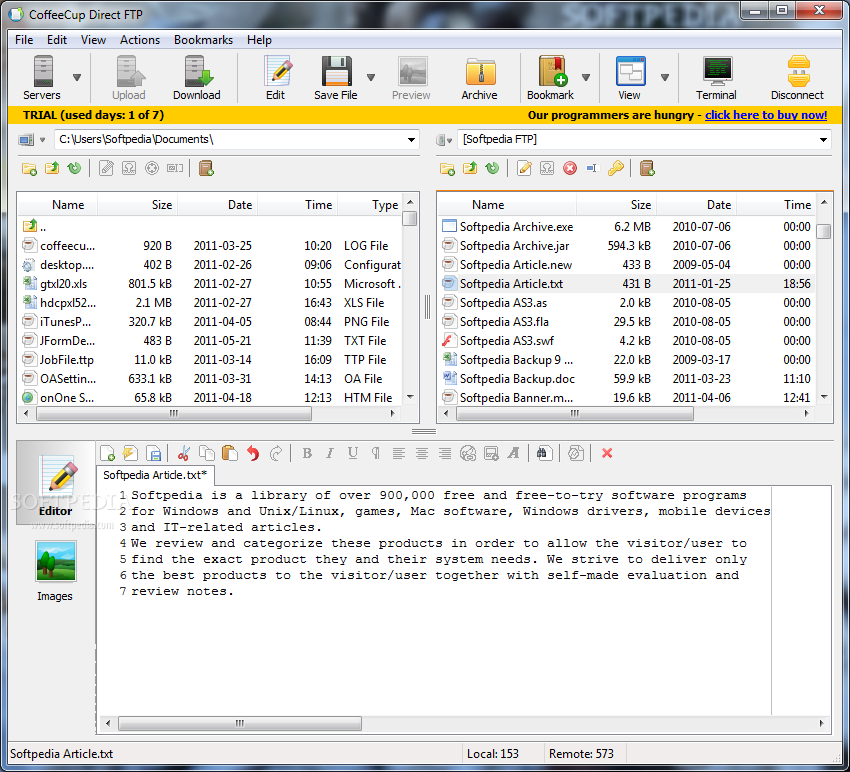Click the Download toolbar icon
The width and height of the screenshot is (850, 772).
click(198, 71)
